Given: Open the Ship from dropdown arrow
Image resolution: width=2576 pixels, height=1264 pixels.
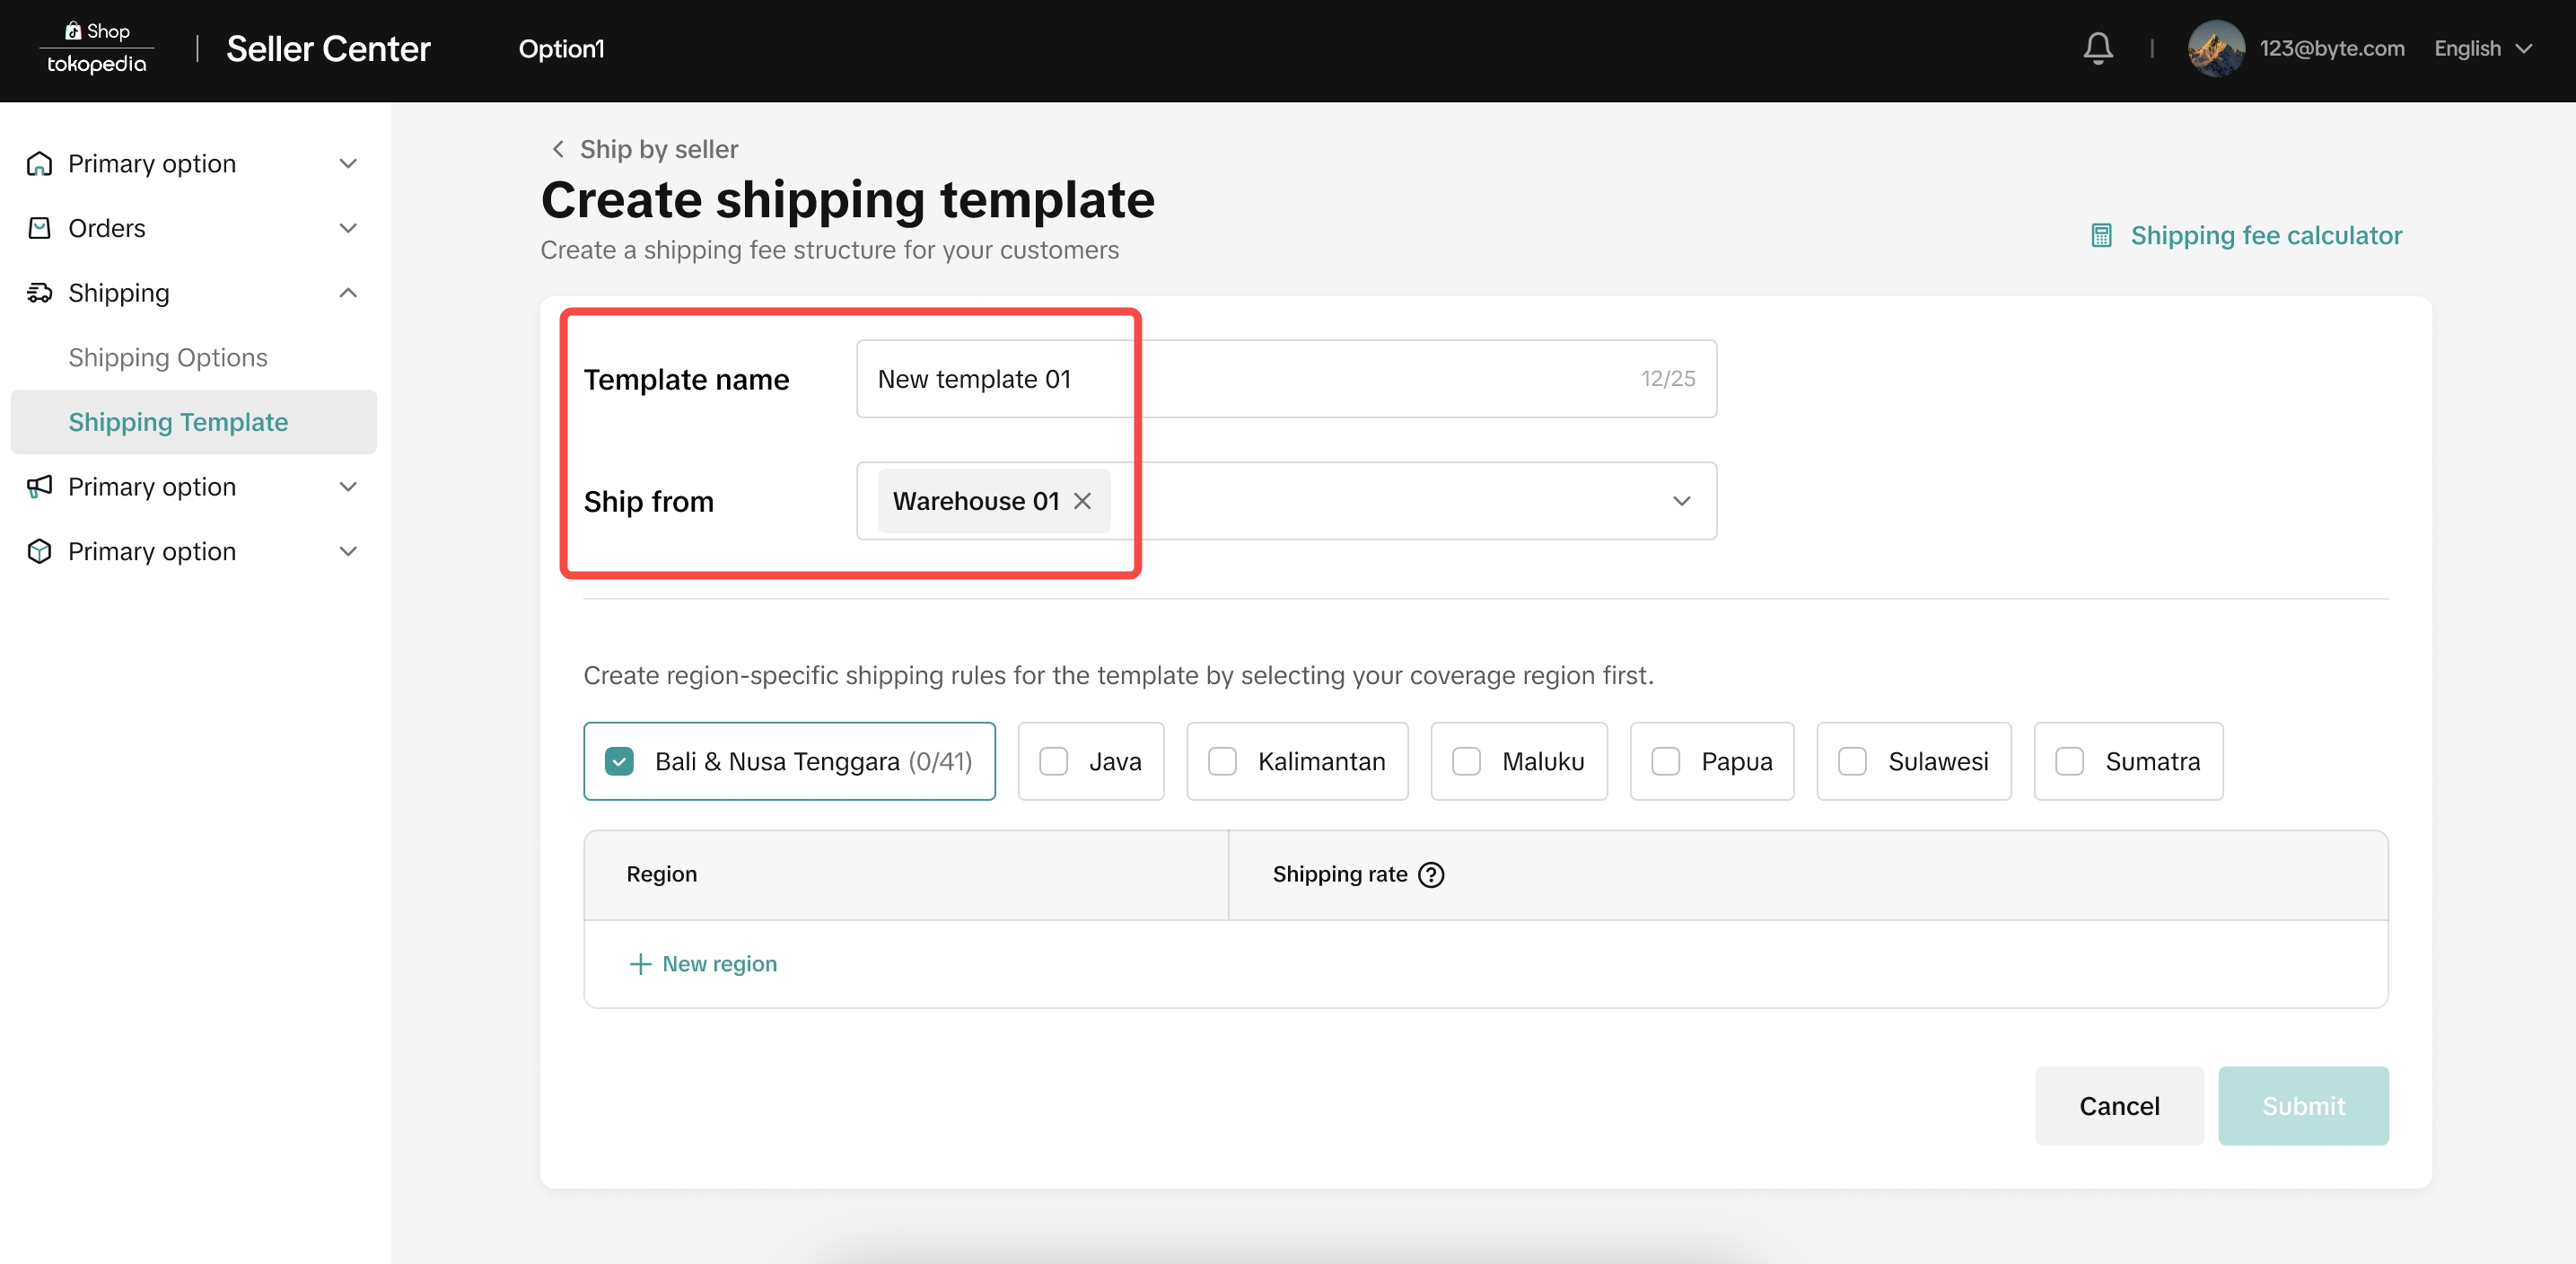Looking at the screenshot, I should pyautogui.click(x=1681, y=501).
